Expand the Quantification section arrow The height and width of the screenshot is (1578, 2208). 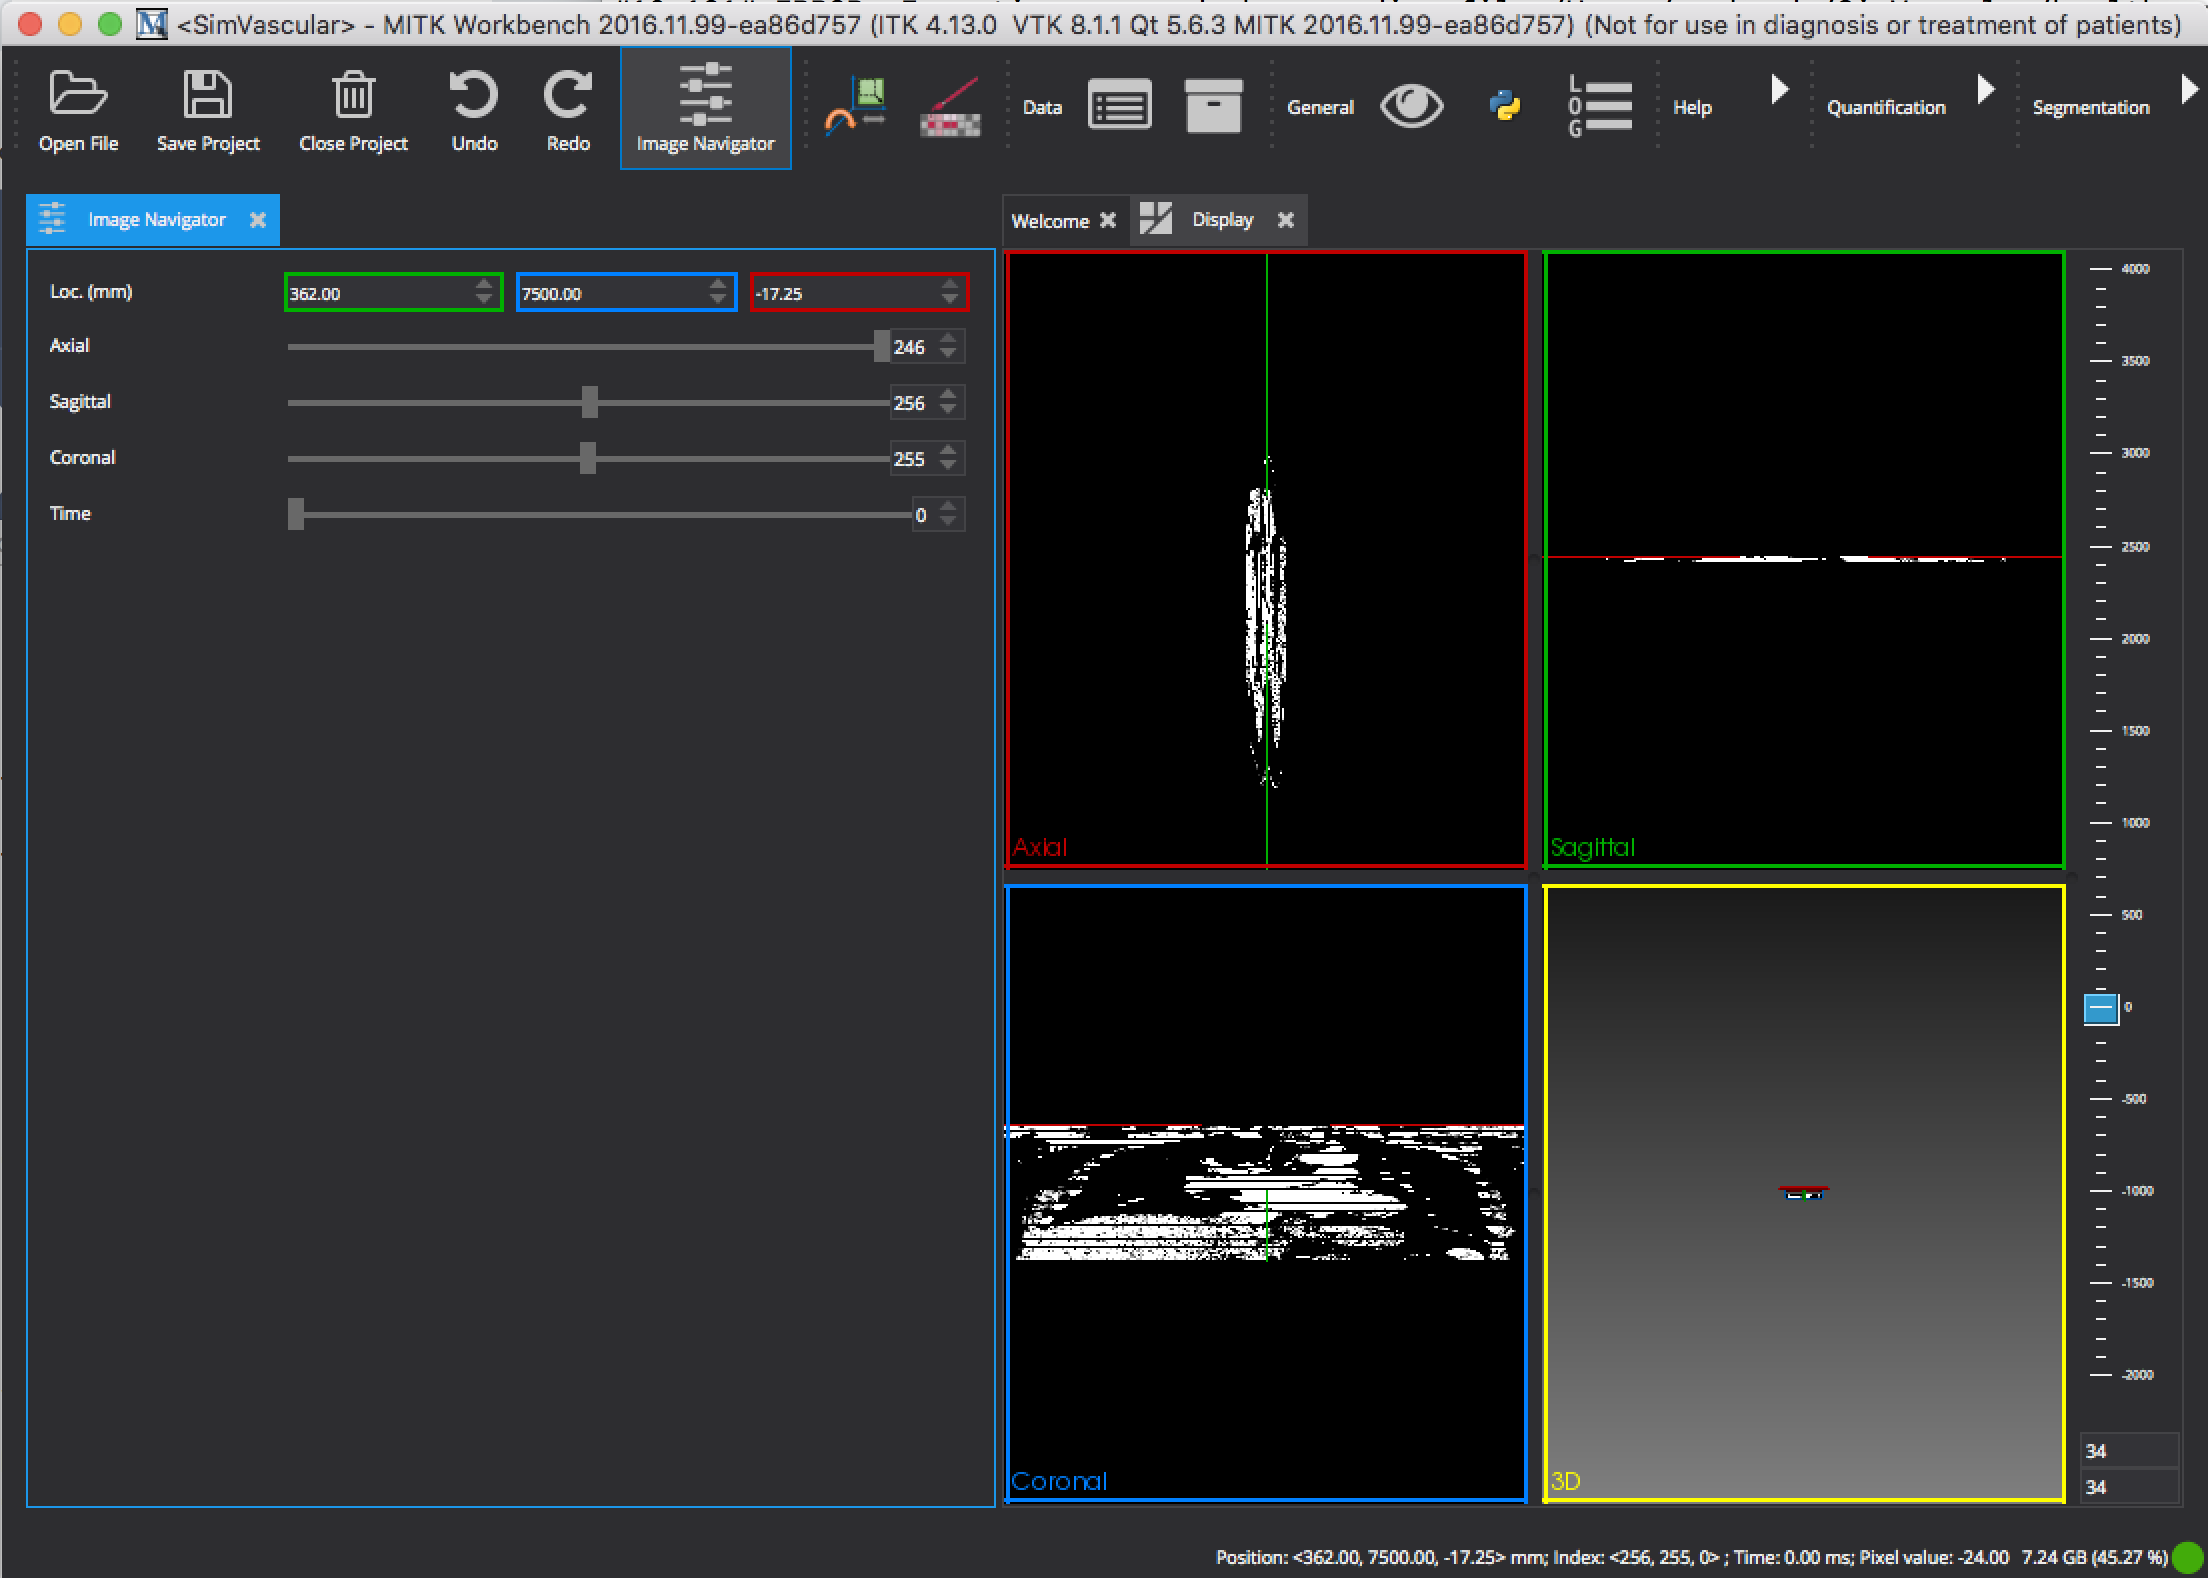click(1986, 90)
